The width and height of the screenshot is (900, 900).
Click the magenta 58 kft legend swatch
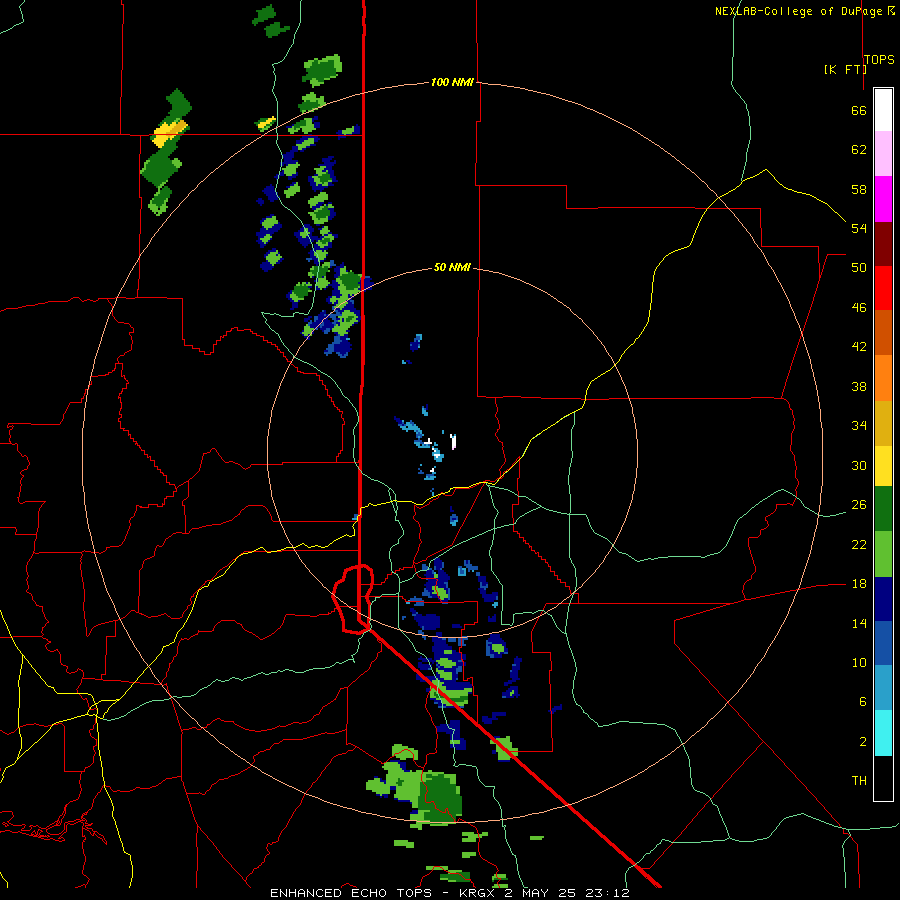pyautogui.click(x=883, y=199)
